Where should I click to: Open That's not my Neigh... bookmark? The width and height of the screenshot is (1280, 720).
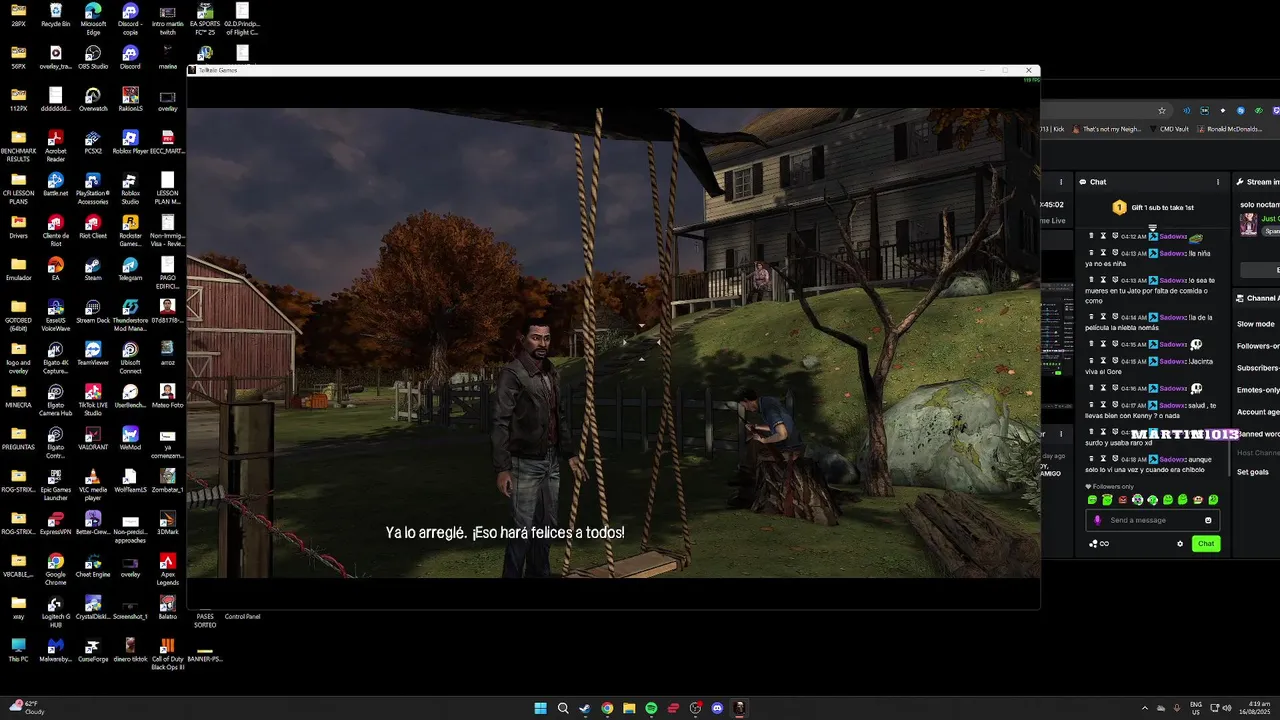tap(1107, 129)
